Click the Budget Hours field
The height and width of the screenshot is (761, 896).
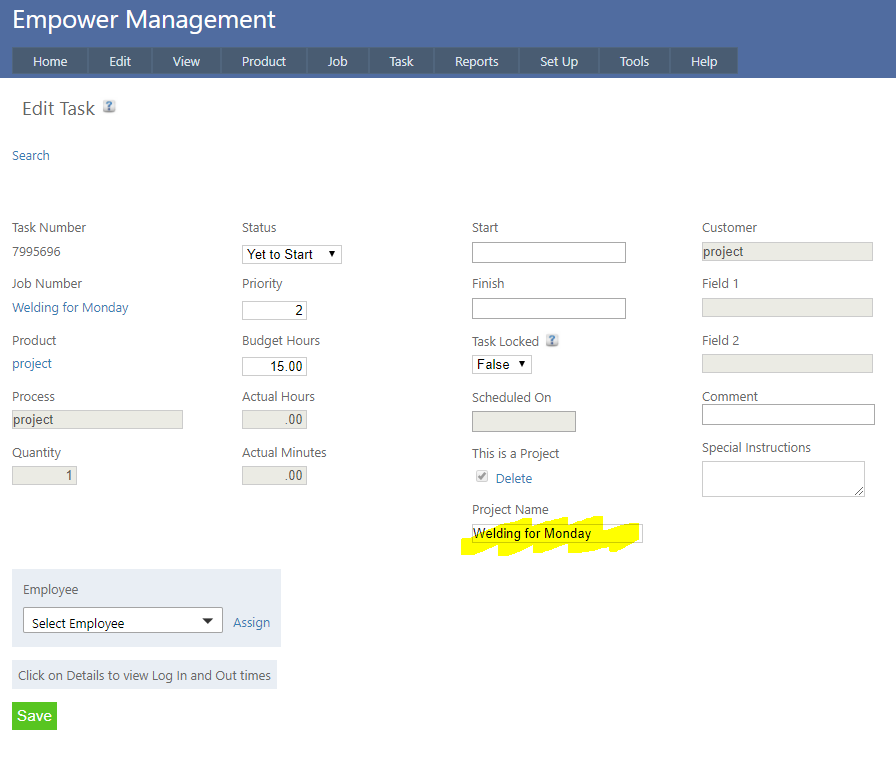coord(274,366)
